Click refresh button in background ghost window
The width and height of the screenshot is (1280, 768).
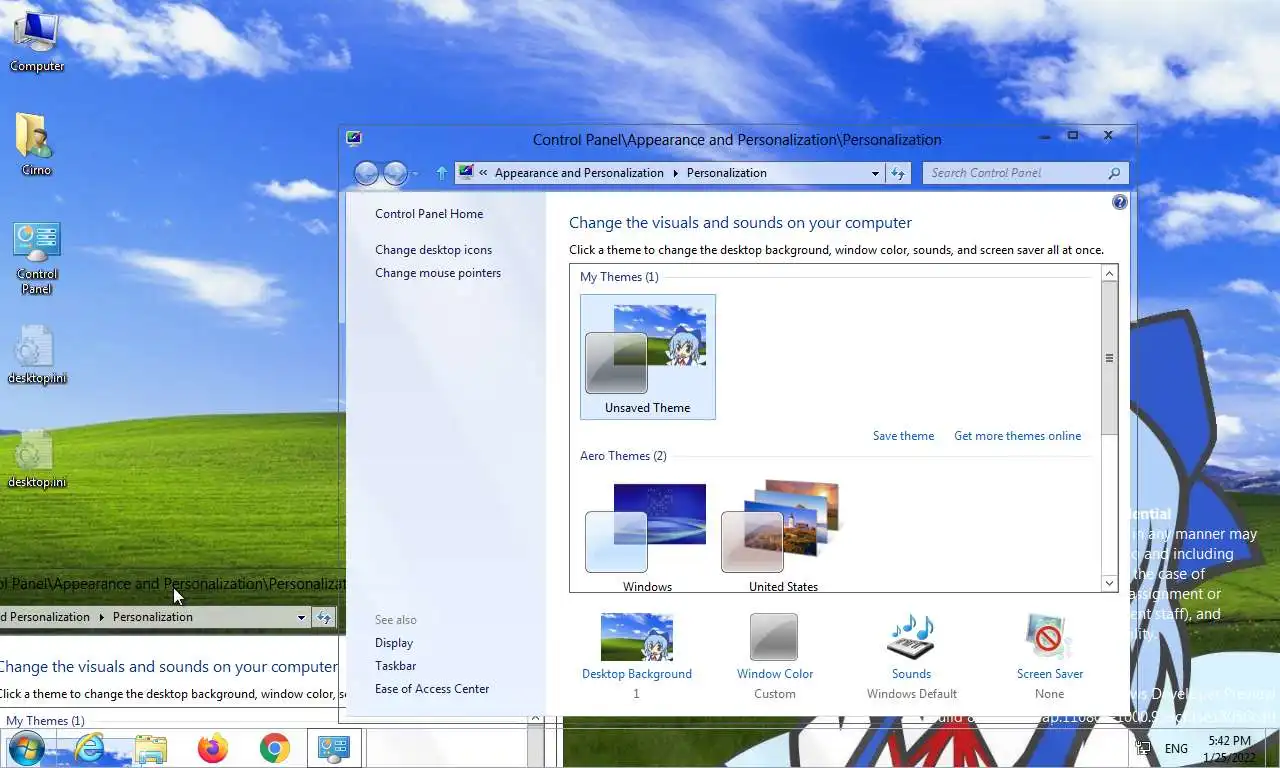point(324,617)
